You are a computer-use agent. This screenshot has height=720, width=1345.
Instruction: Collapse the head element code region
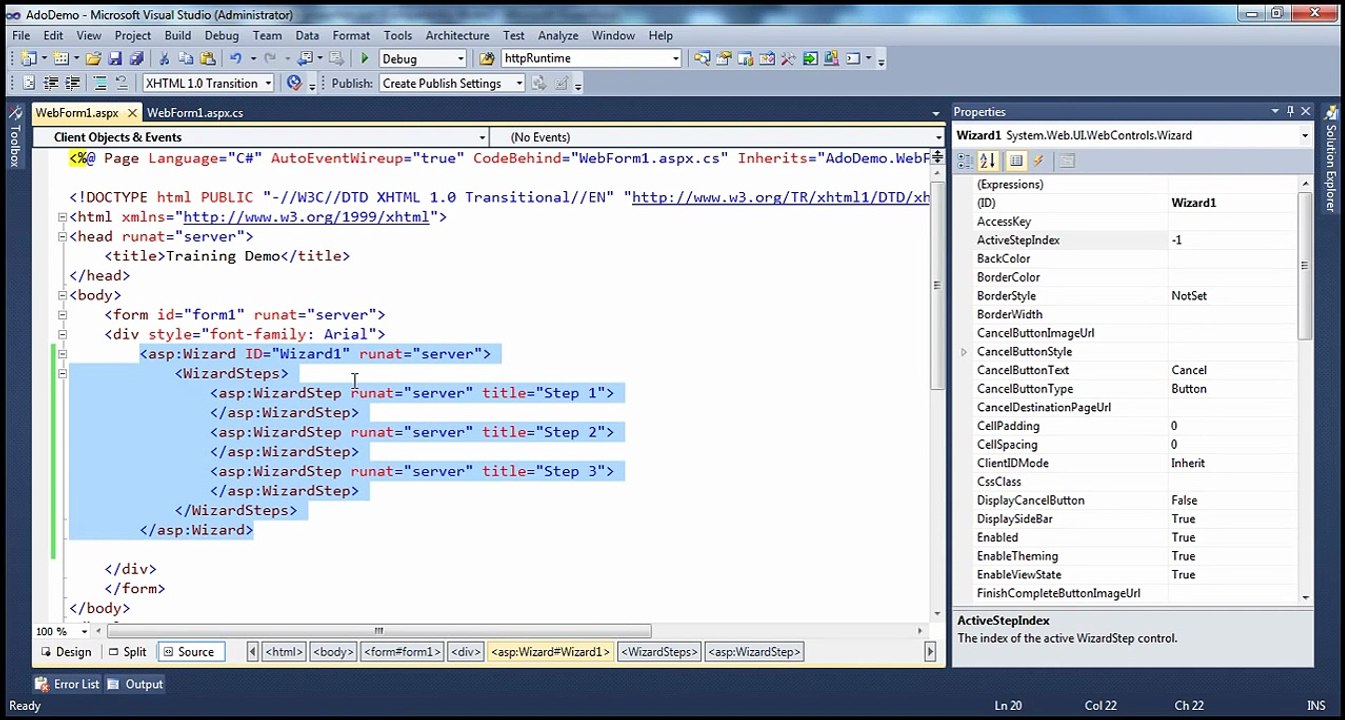pyautogui.click(x=62, y=237)
